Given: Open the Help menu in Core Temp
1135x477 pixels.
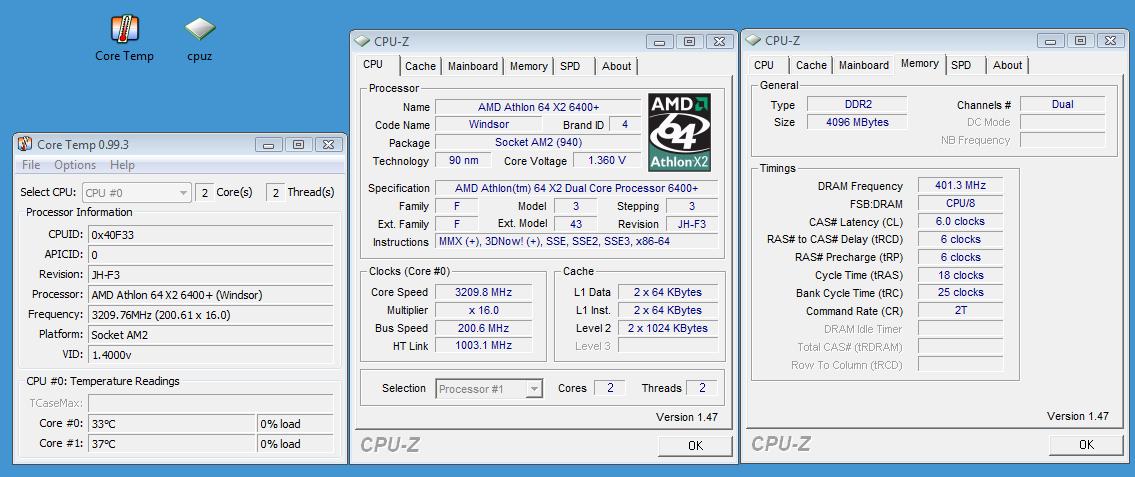Looking at the screenshot, I should [x=122, y=165].
